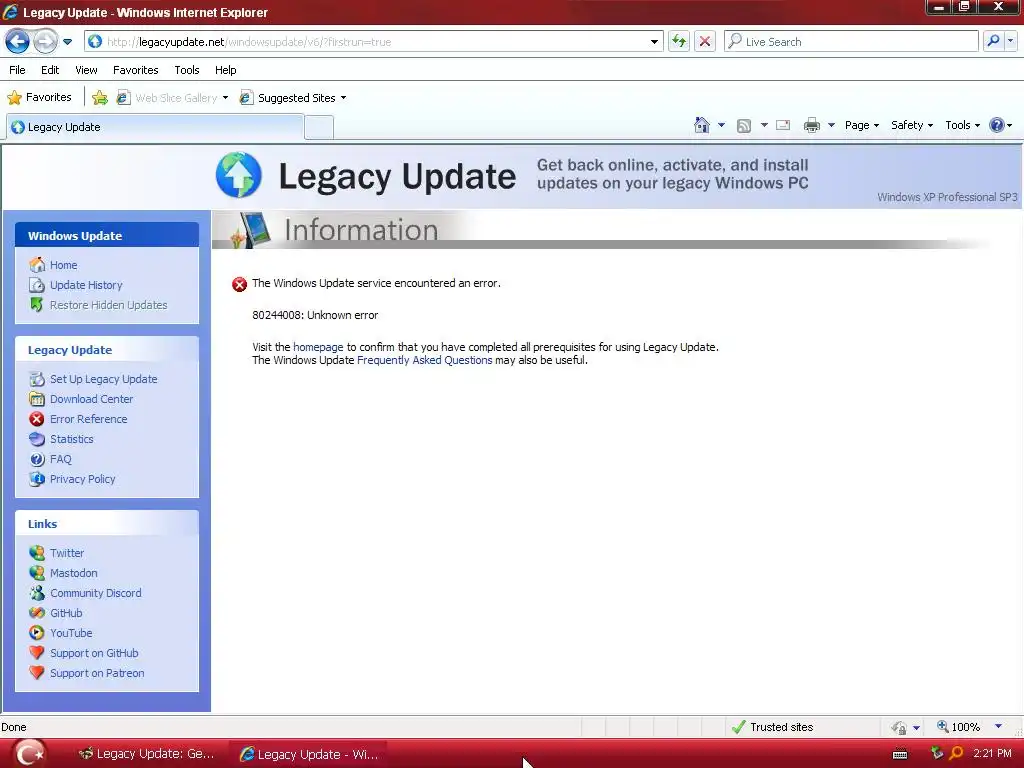The width and height of the screenshot is (1024, 768).
Task: Click the blue Help question mark icon
Action: tap(997, 125)
